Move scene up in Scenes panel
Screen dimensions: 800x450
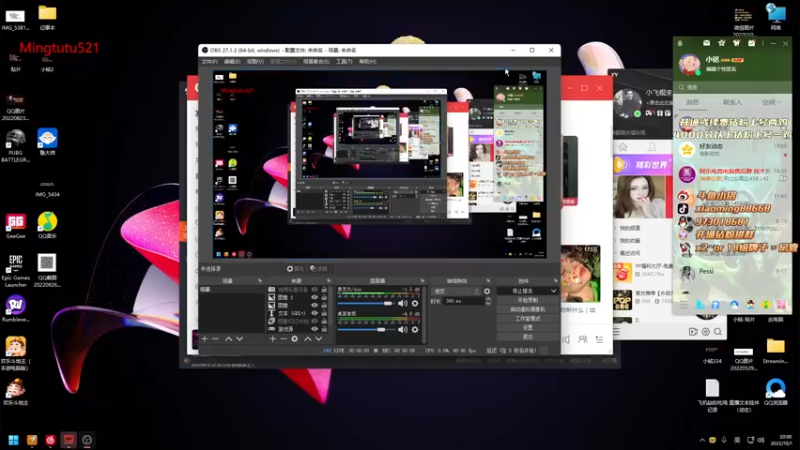(x=229, y=339)
